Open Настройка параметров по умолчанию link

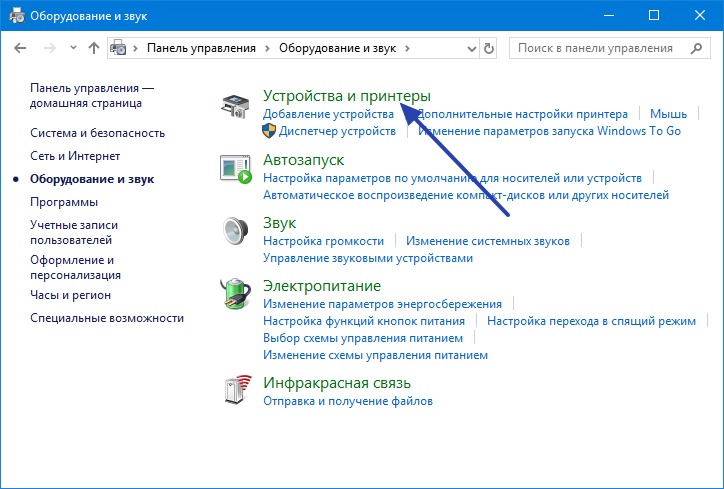point(452,178)
